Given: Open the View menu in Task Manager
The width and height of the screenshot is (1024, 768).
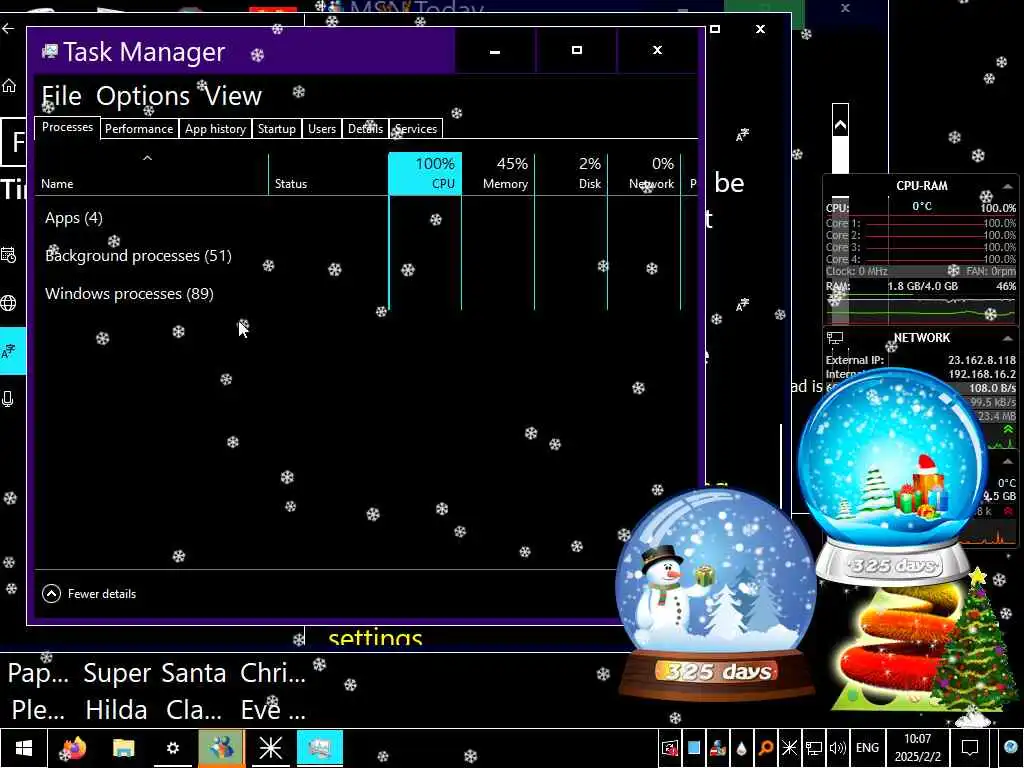Looking at the screenshot, I should click(233, 96).
